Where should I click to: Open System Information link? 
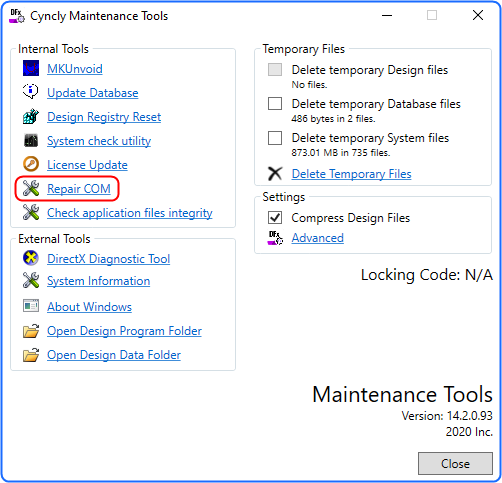[x=99, y=281]
